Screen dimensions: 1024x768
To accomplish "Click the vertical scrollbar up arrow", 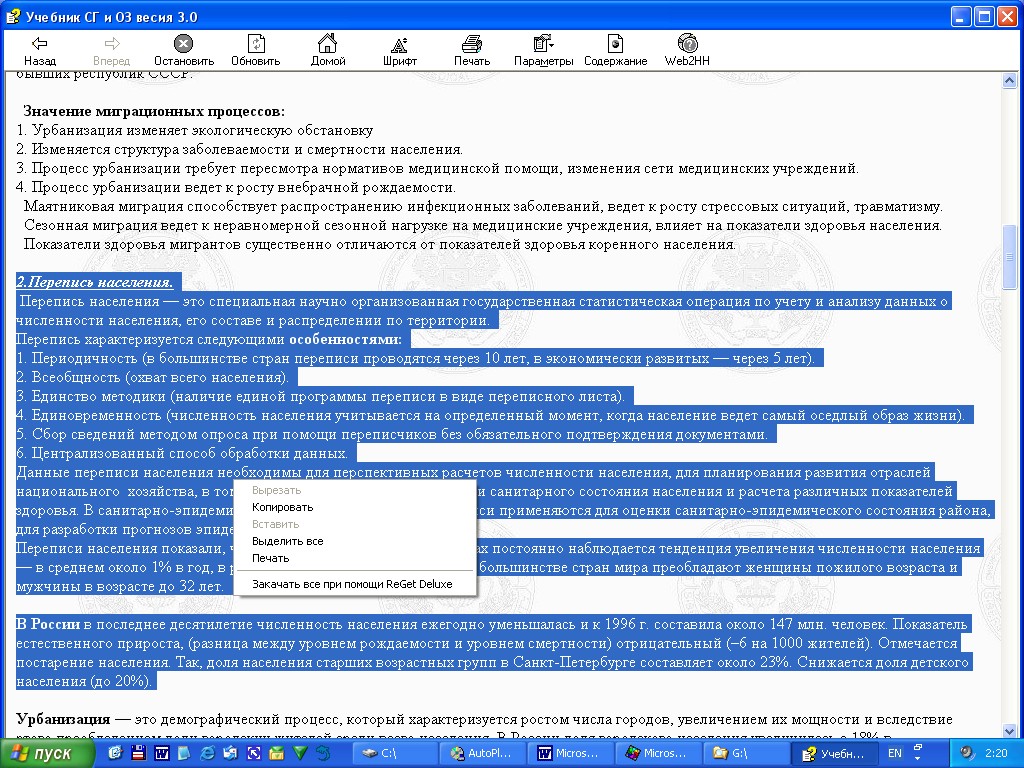I will pyautogui.click(x=1010, y=82).
